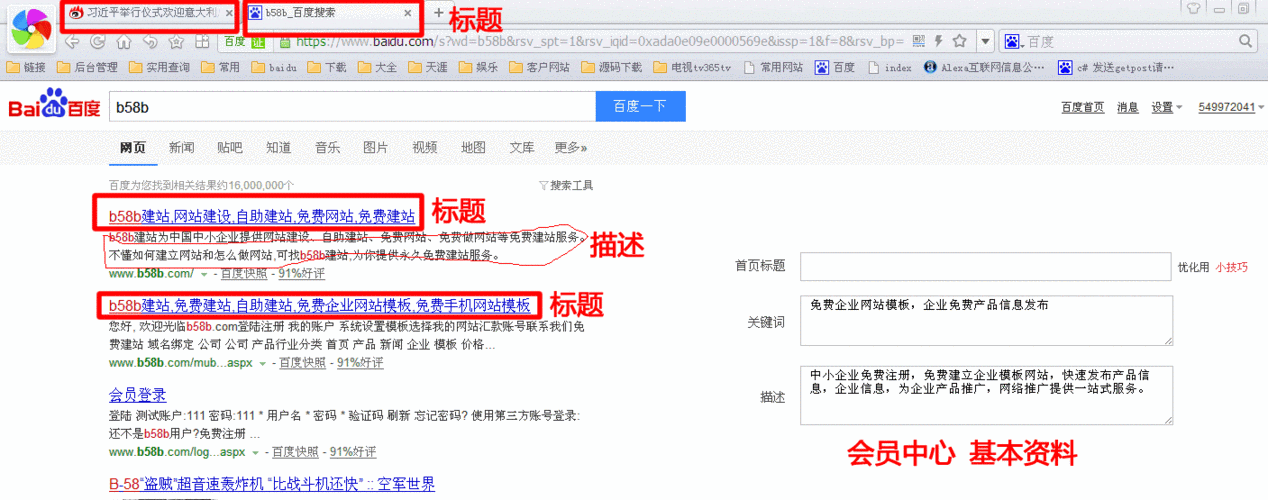Open the 电视tv365tv bookmarks folder
Screen dimensions: 1268x500
(x=691, y=68)
